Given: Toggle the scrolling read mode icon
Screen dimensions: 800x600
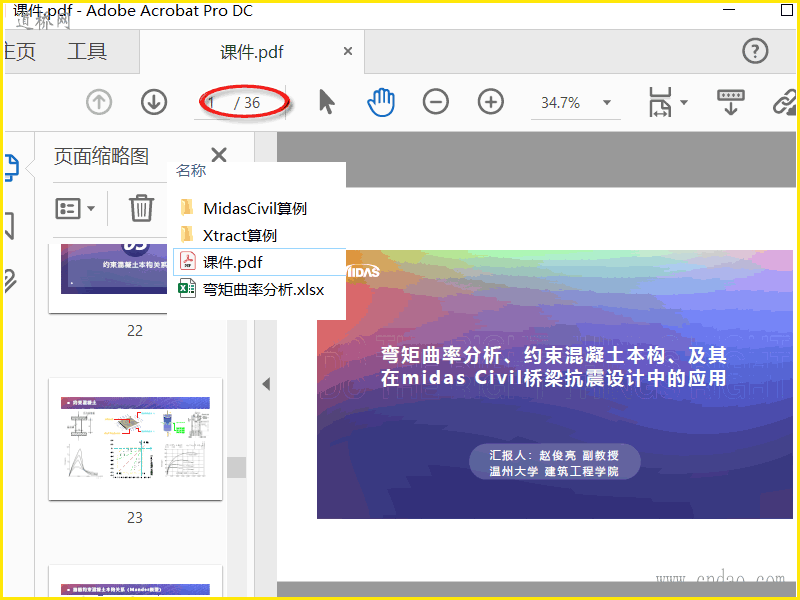Looking at the screenshot, I should tap(731, 102).
